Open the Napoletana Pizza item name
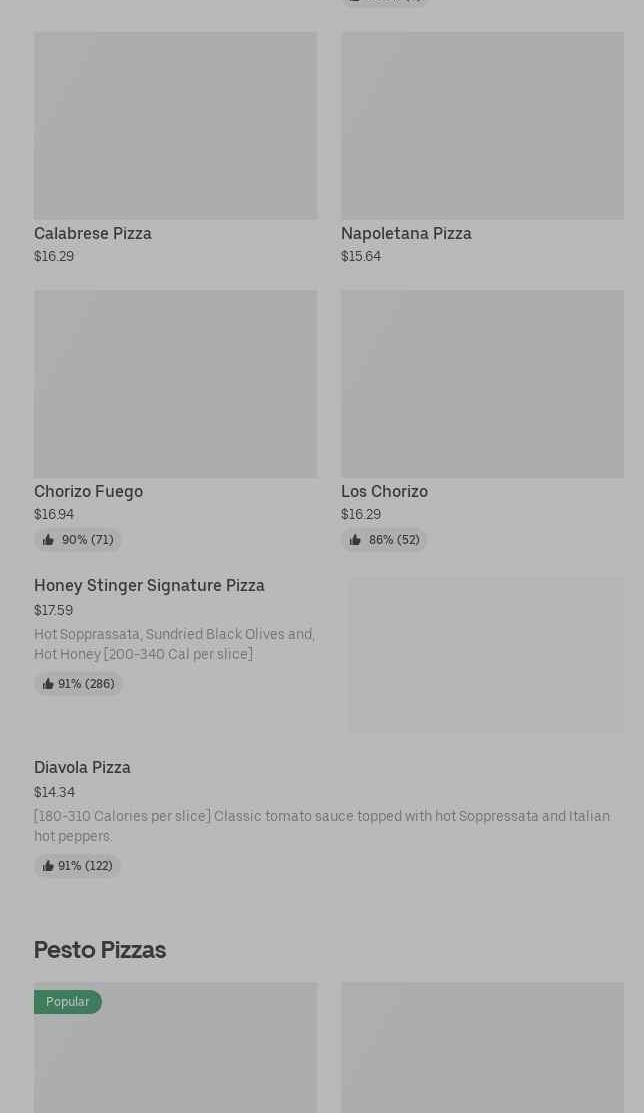The width and height of the screenshot is (644, 1113). pos(406,233)
